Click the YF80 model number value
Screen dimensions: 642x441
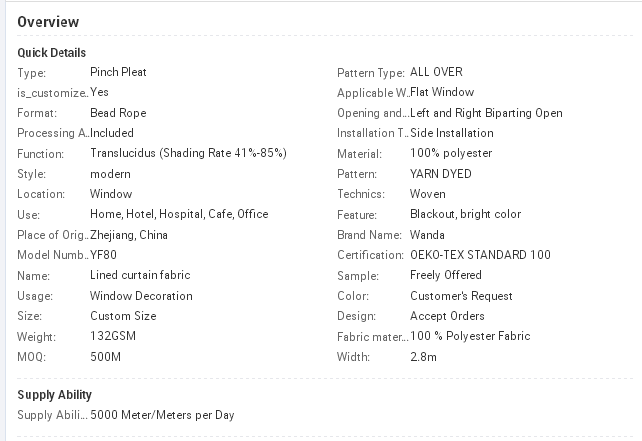point(103,255)
